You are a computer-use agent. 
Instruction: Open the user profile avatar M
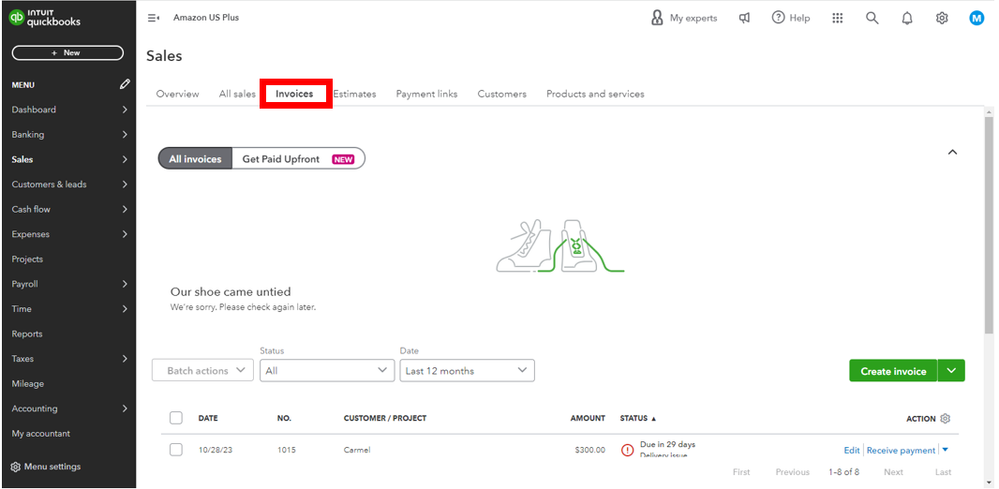coord(977,18)
